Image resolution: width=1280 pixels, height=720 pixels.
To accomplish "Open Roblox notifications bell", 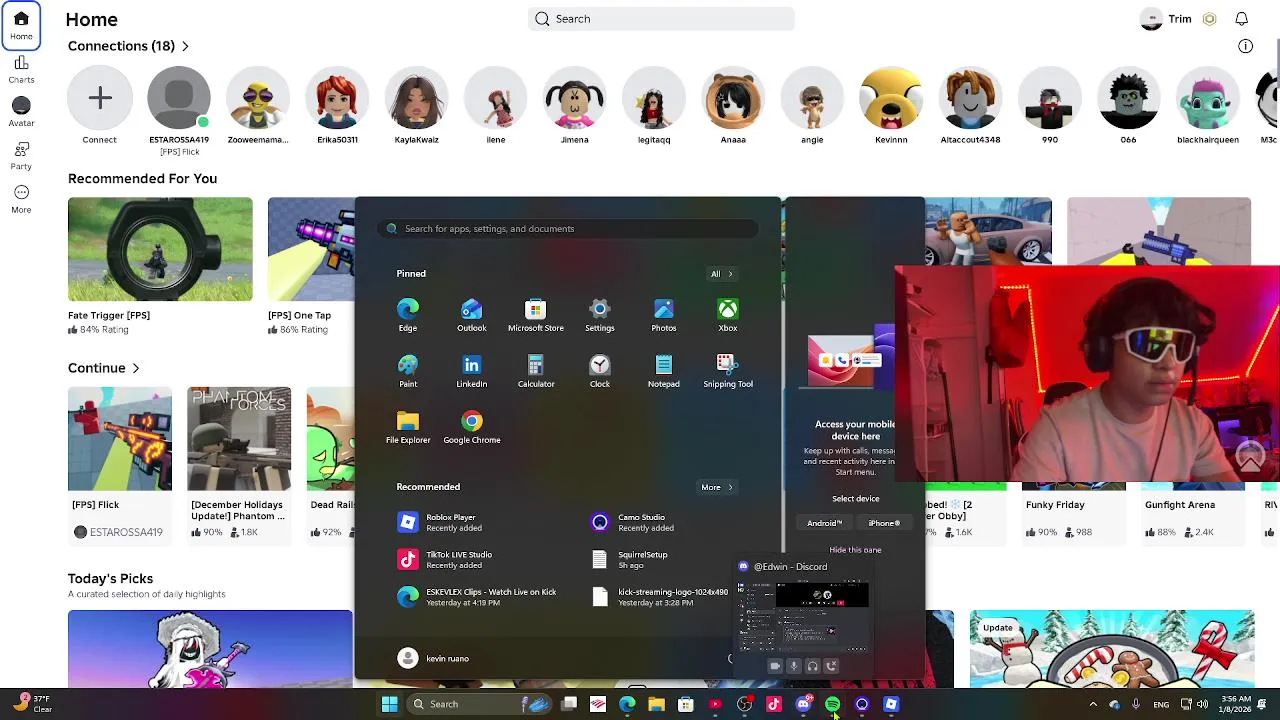I will [1241, 19].
